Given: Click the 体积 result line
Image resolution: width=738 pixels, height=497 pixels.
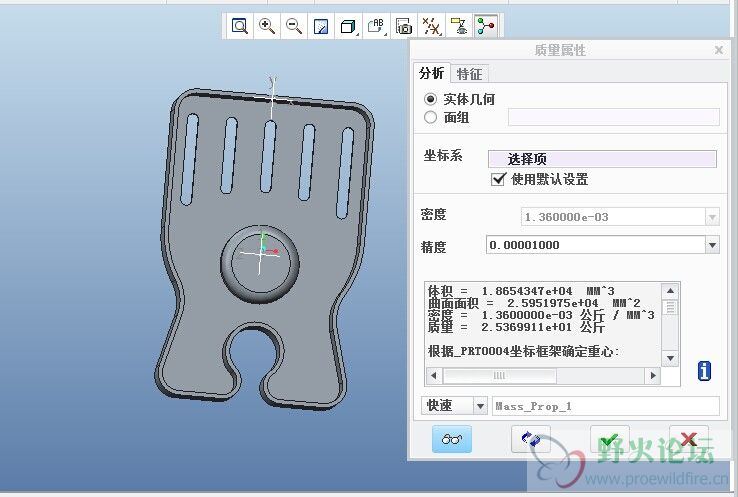Looking at the screenshot, I should click(x=521, y=291).
